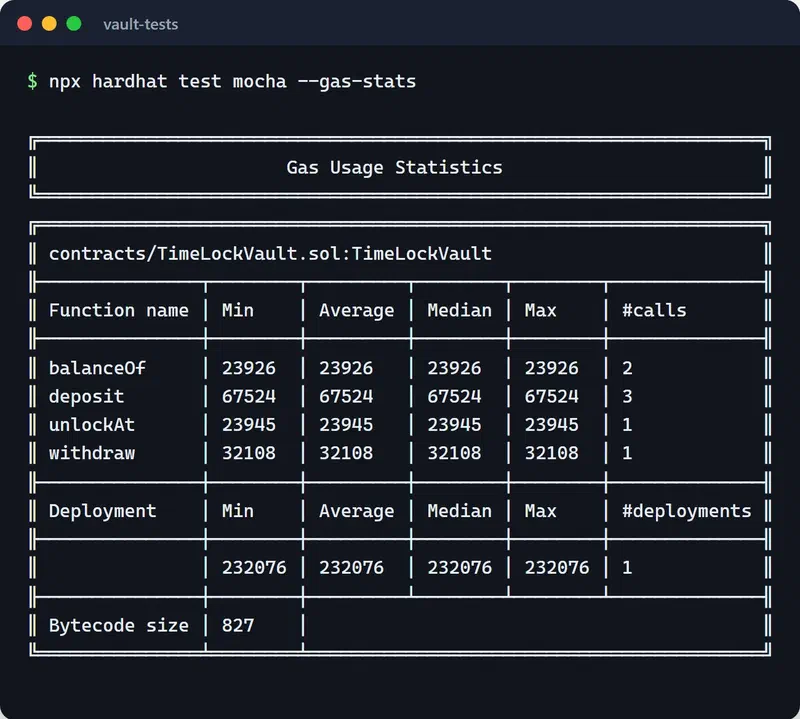Click the withdraw function name
Screen dimensions: 800x719
tap(92, 453)
